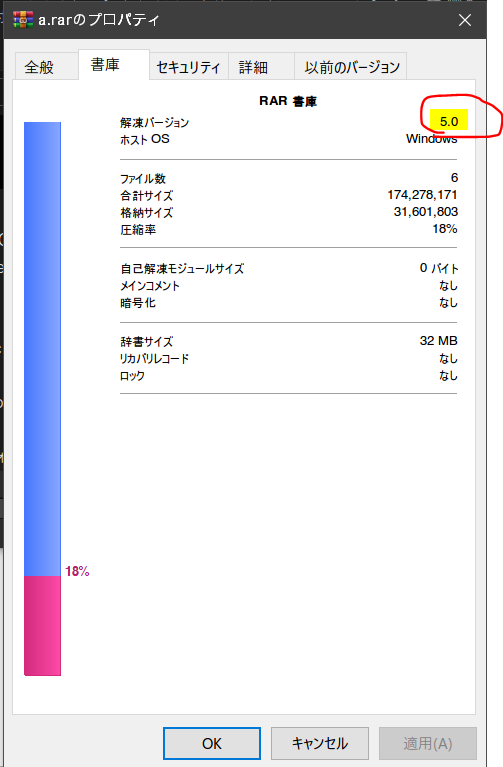Click the blue portion of compression bar
Image resolution: width=503 pixels, height=767 pixels.
tap(43, 349)
